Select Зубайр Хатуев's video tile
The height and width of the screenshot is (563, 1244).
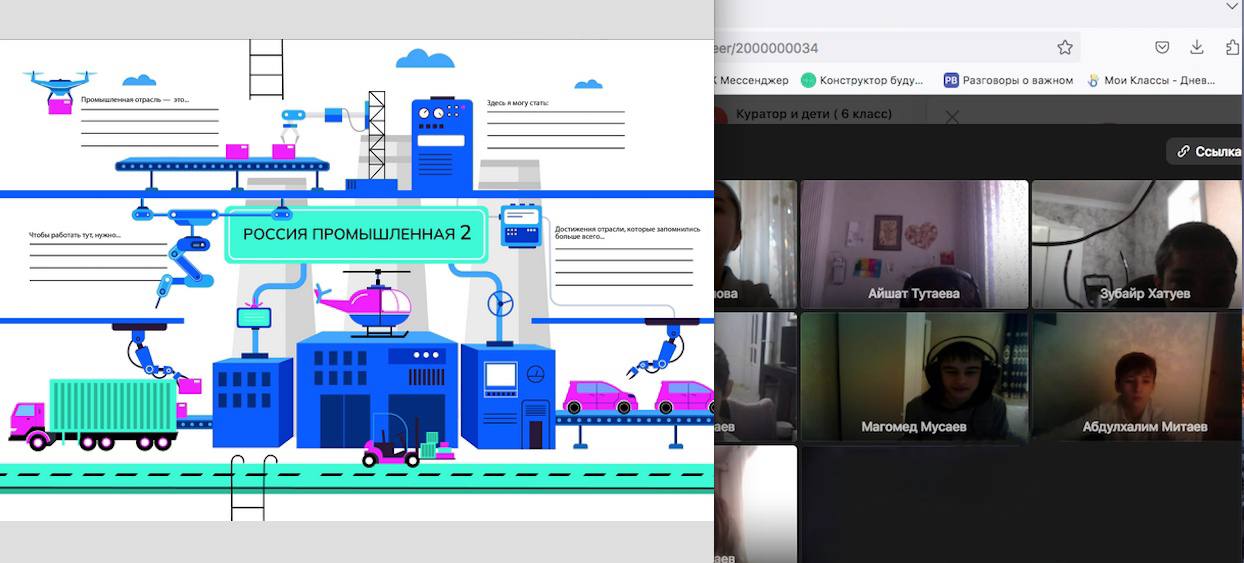point(1137,243)
